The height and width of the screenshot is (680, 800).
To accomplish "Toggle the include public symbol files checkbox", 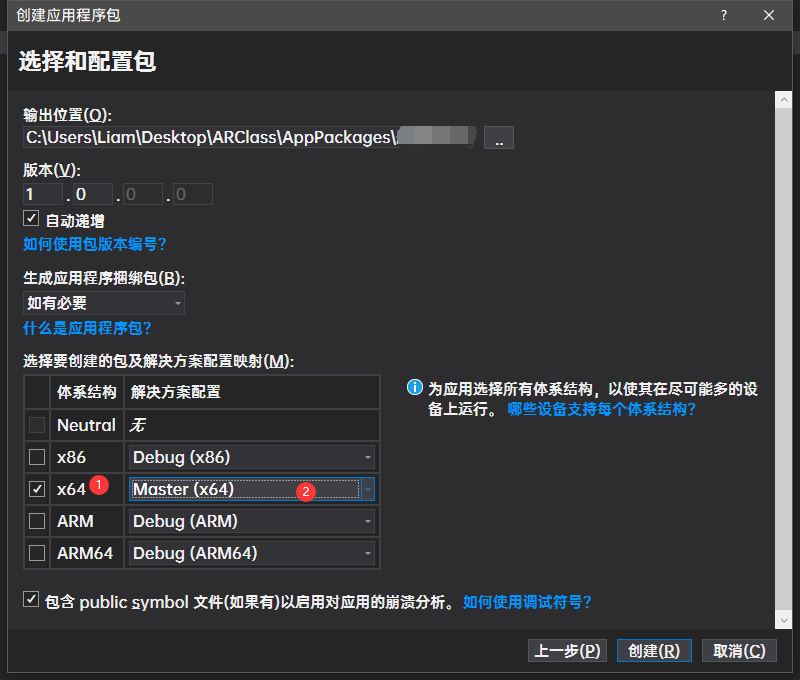I will tap(31, 598).
